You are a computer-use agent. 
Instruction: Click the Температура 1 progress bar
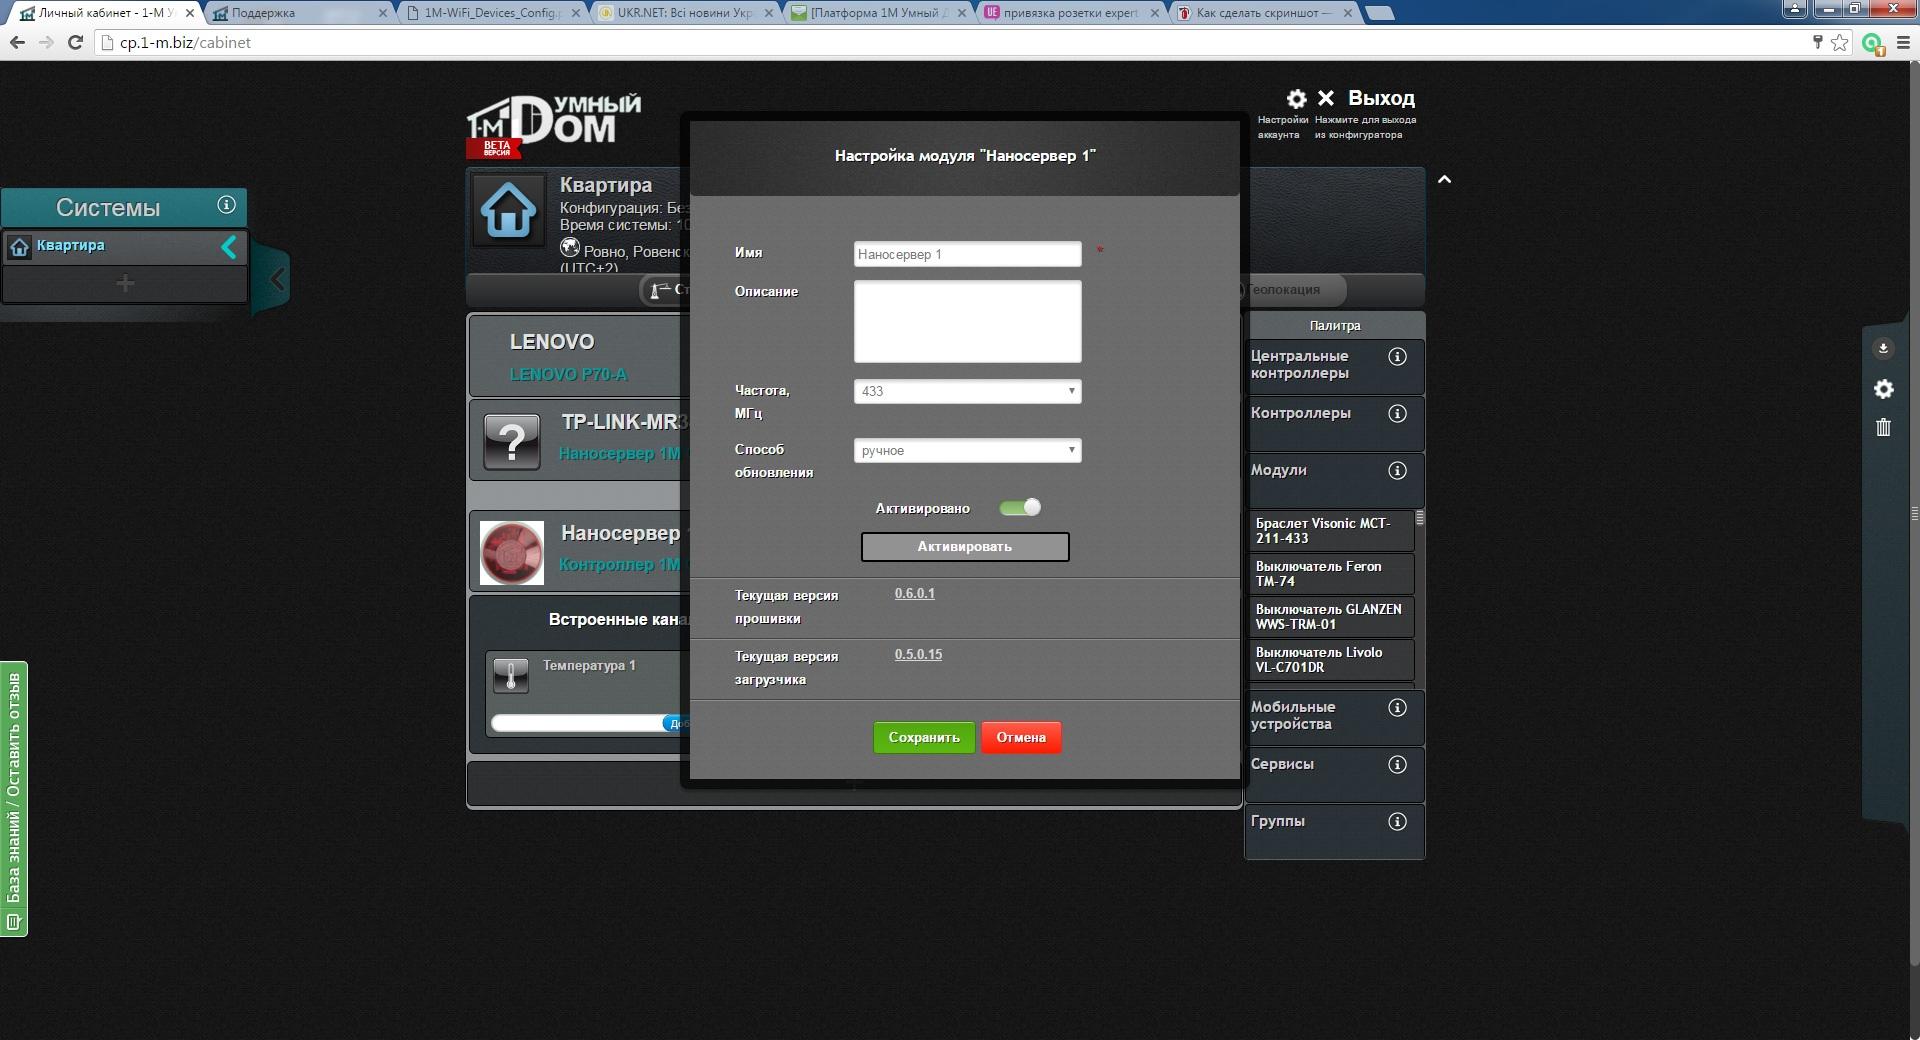pyautogui.click(x=590, y=723)
